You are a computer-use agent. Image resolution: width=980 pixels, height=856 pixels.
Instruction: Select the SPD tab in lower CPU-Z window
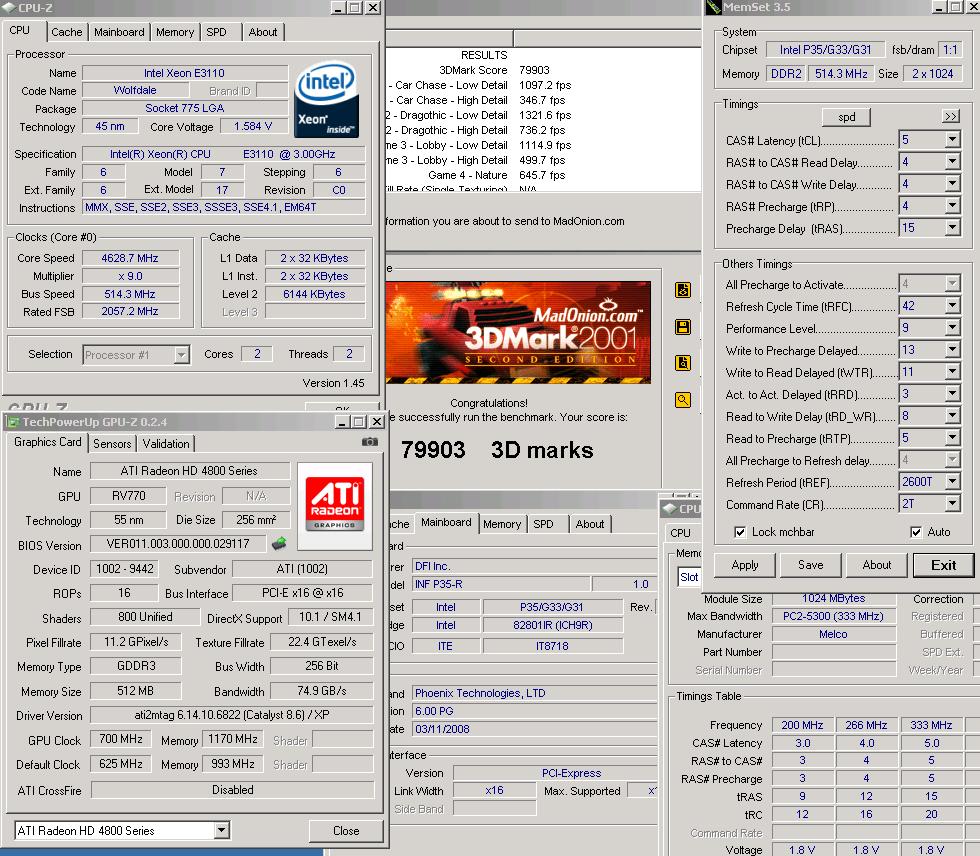click(x=543, y=524)
